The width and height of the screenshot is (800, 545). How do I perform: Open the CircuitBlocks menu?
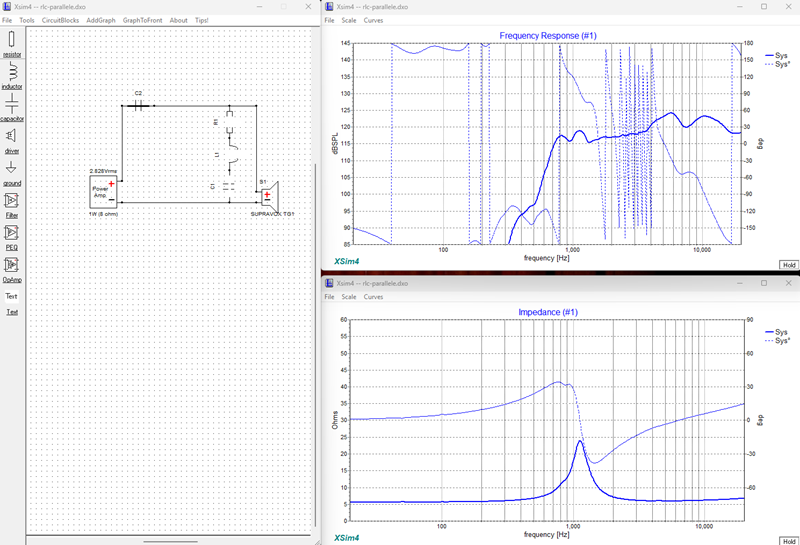tap(60, 20)
